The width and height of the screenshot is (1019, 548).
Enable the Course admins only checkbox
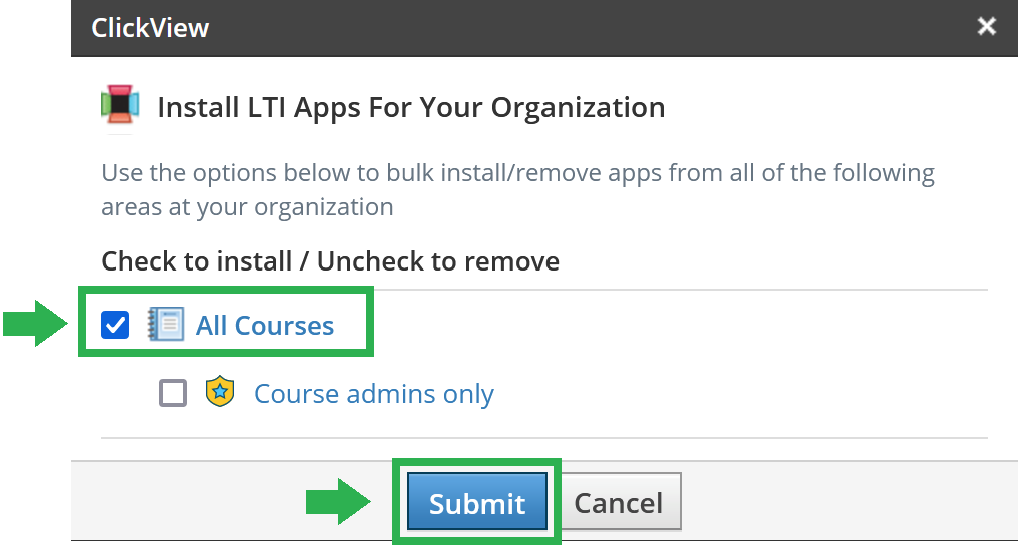(x=173, y=393)
